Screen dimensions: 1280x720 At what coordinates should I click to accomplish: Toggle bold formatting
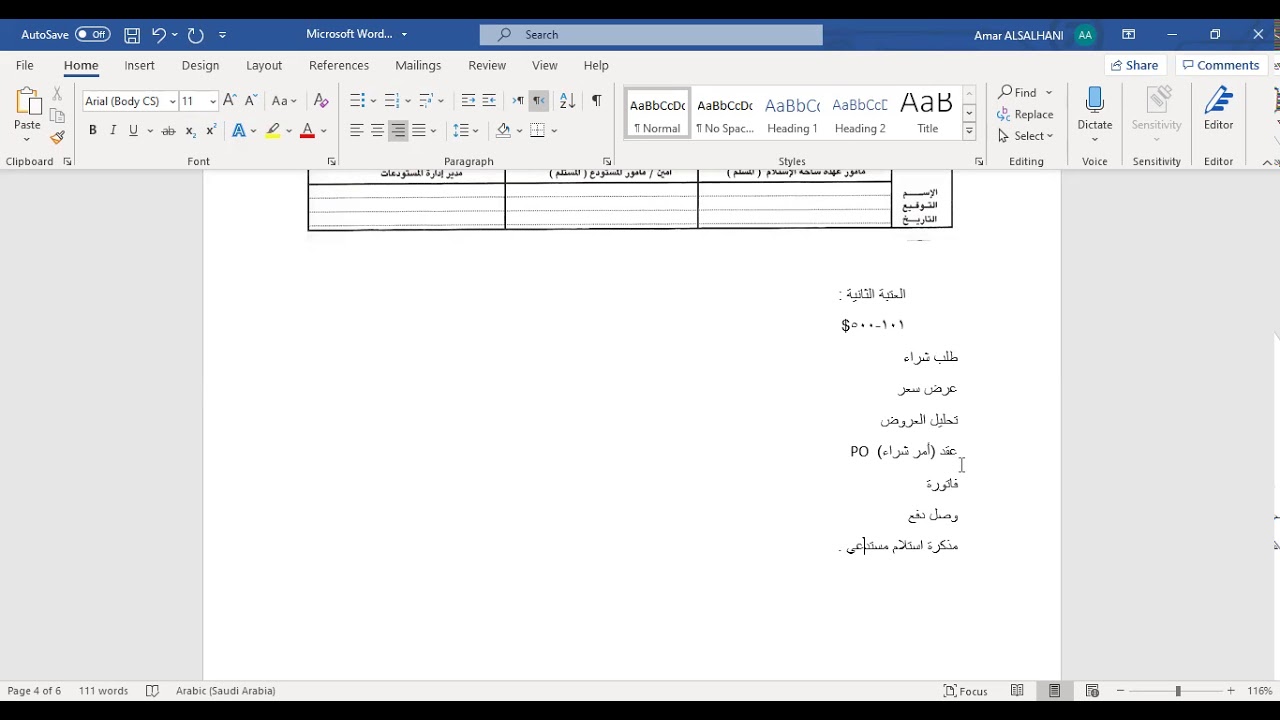pos(93,131)
